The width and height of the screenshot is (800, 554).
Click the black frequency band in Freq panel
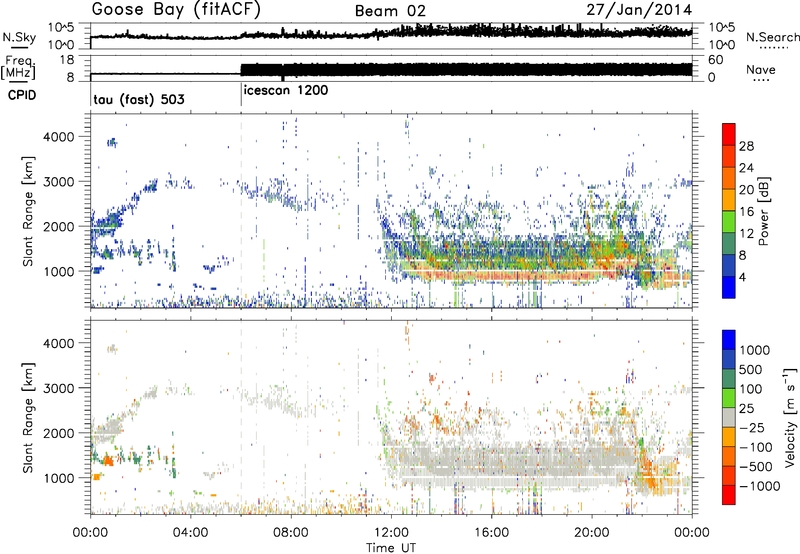(466, 70)
